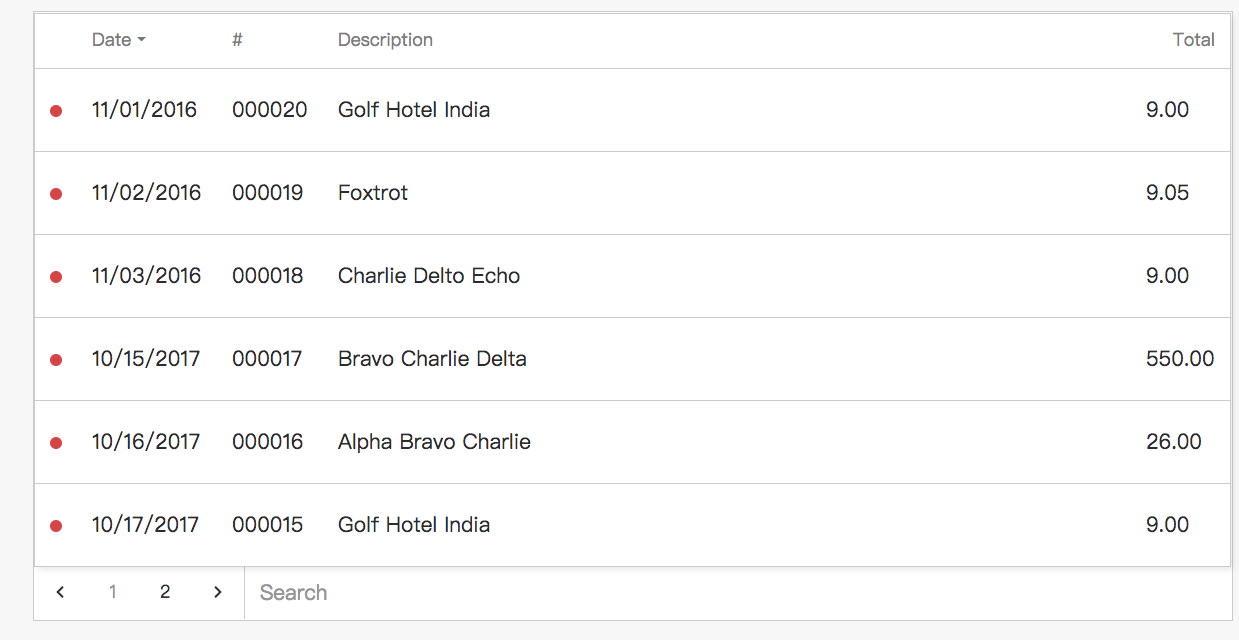Focus the Search field
1239x640 pixels.
point(738,593)
